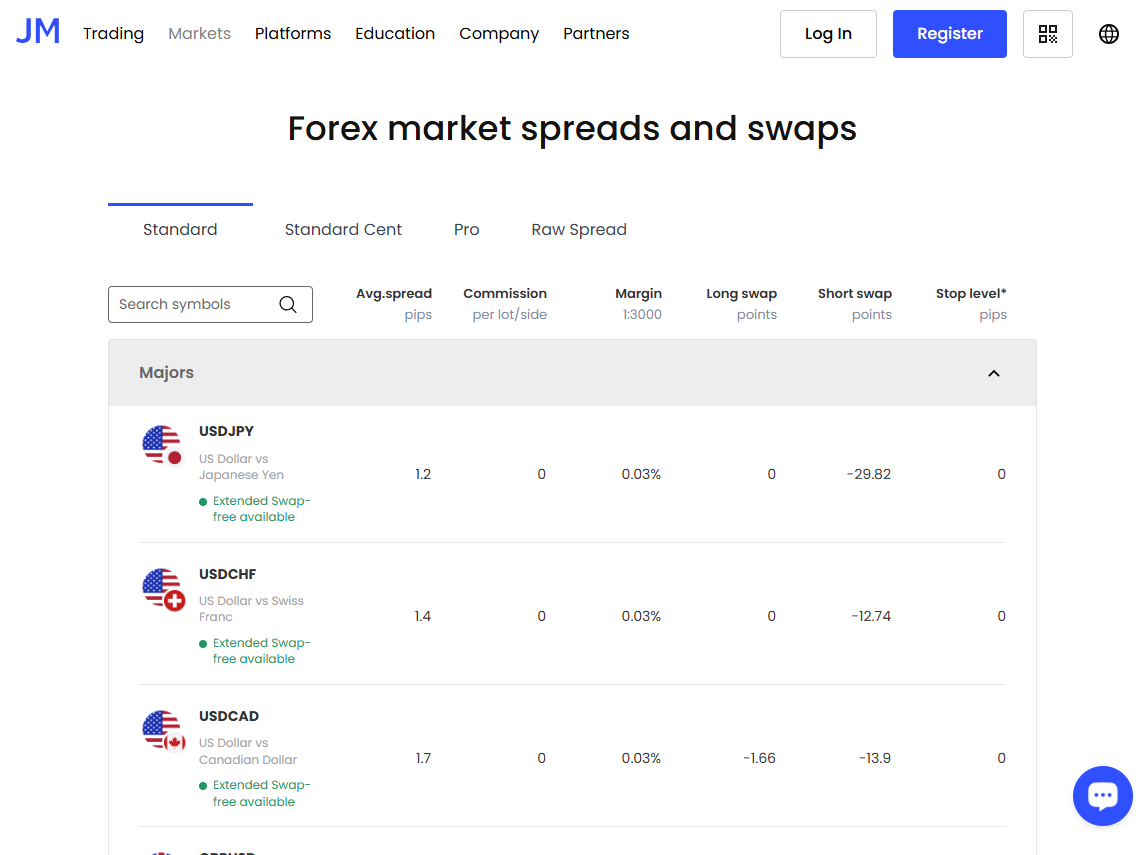
Task: Click the Register button
Action: pyautogui.click(x=949, y=33)
